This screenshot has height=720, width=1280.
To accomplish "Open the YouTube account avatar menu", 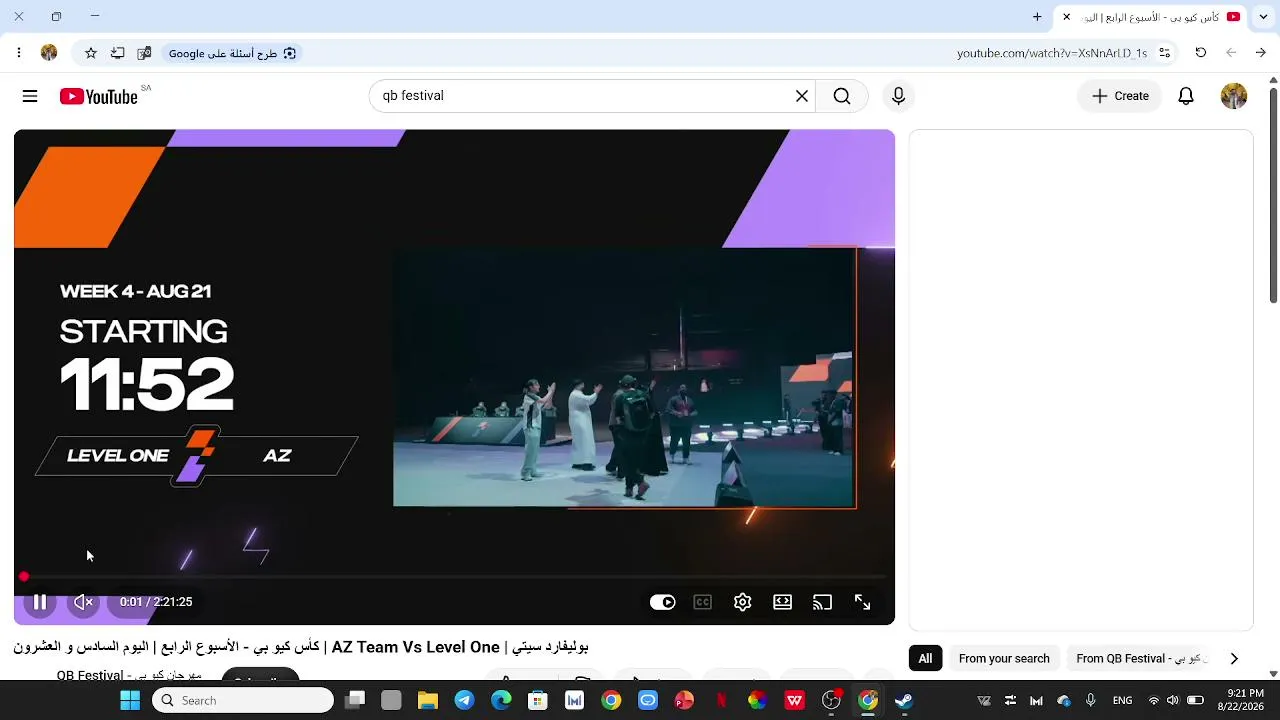I will point(1234,96).
